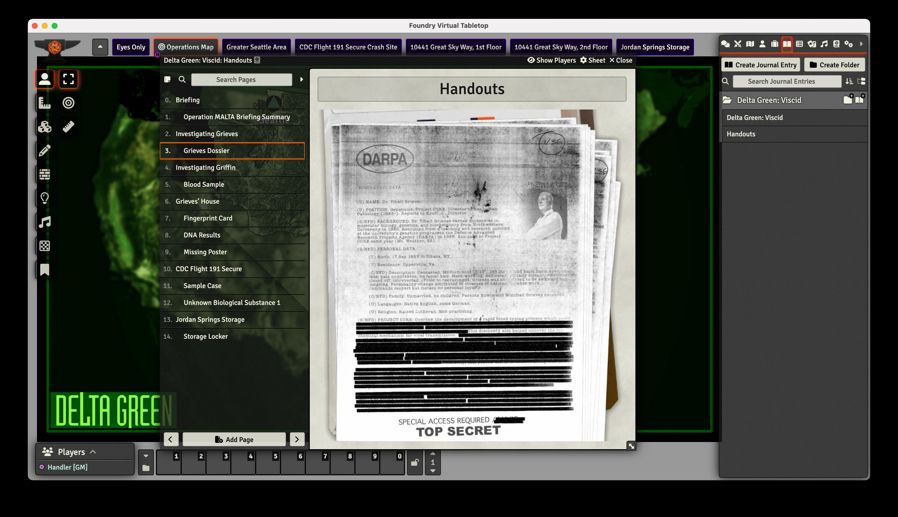
Task: Focus the Search Journal Entries field
Action: [786, 81]
